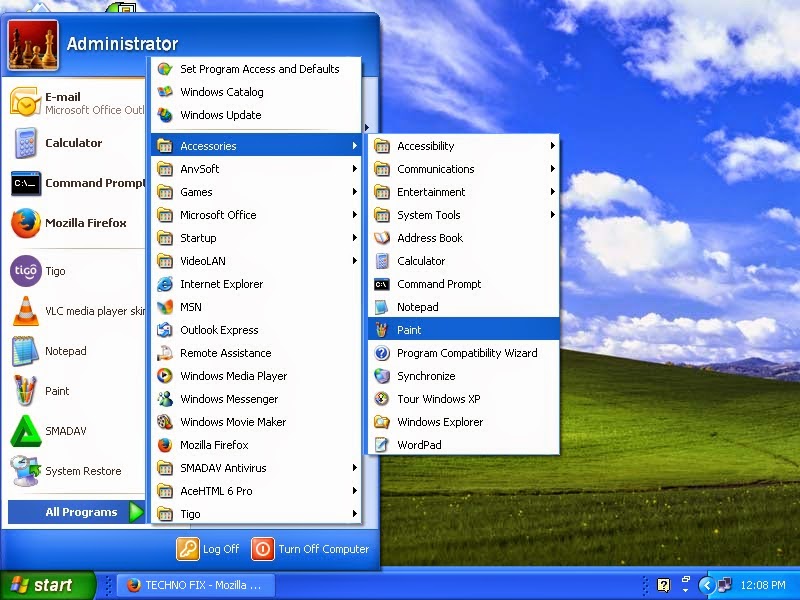800x600 pixels.
Task: Choose the Microsoft Office folder entry
Action: [x=257, y=215]
